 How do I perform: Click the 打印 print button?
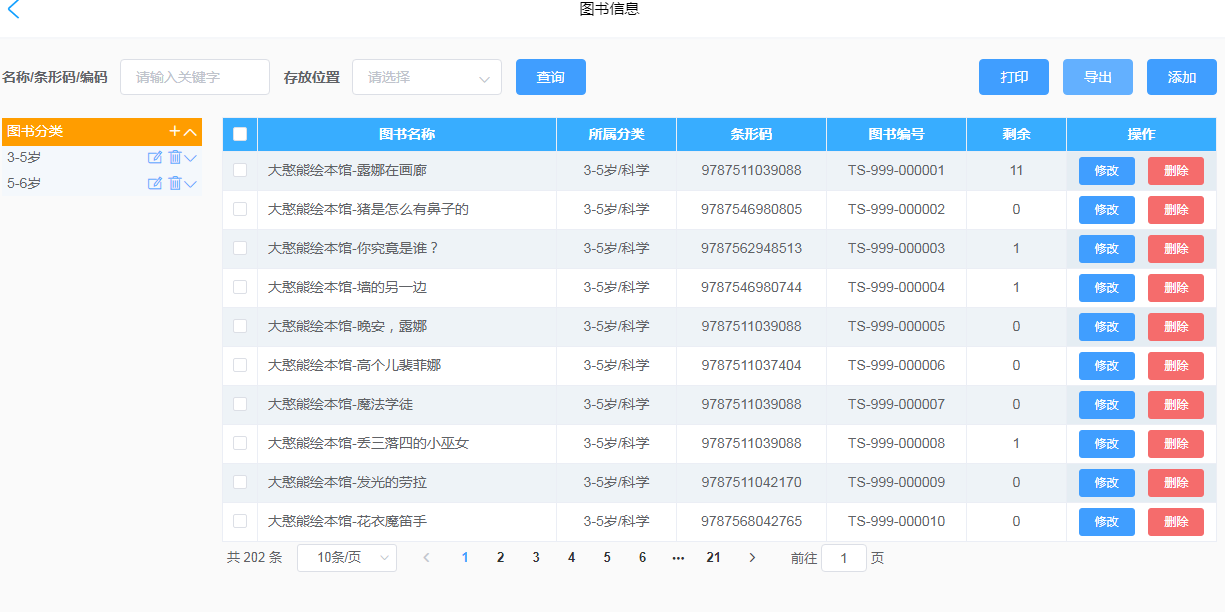[x=1014, y=77]
